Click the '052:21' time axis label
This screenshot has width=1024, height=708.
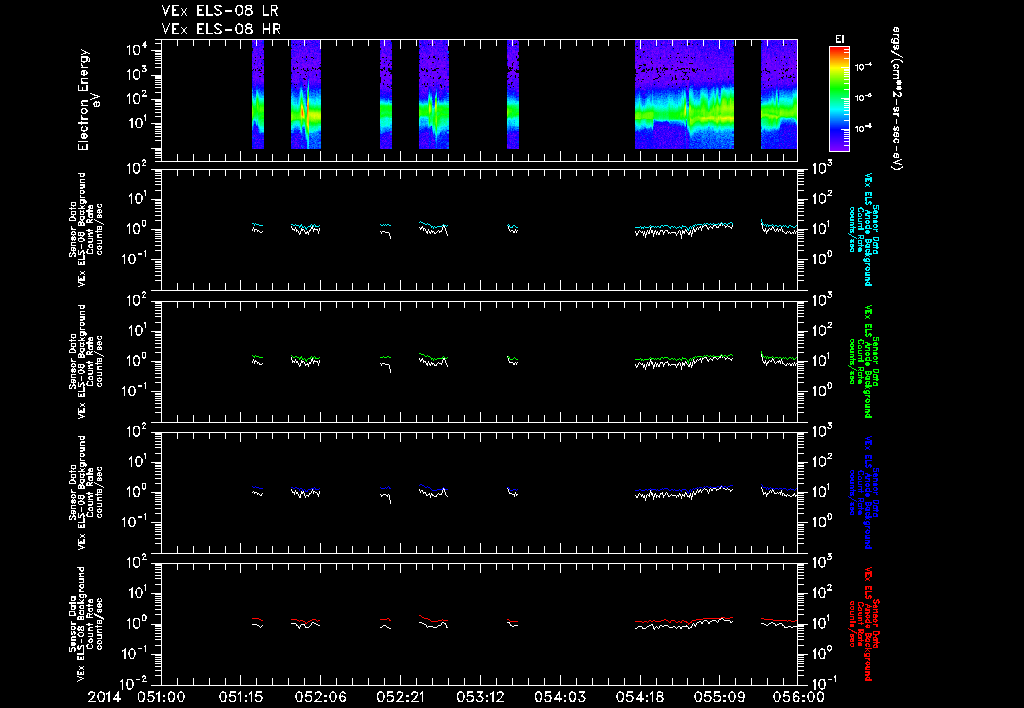coord(400,698)
